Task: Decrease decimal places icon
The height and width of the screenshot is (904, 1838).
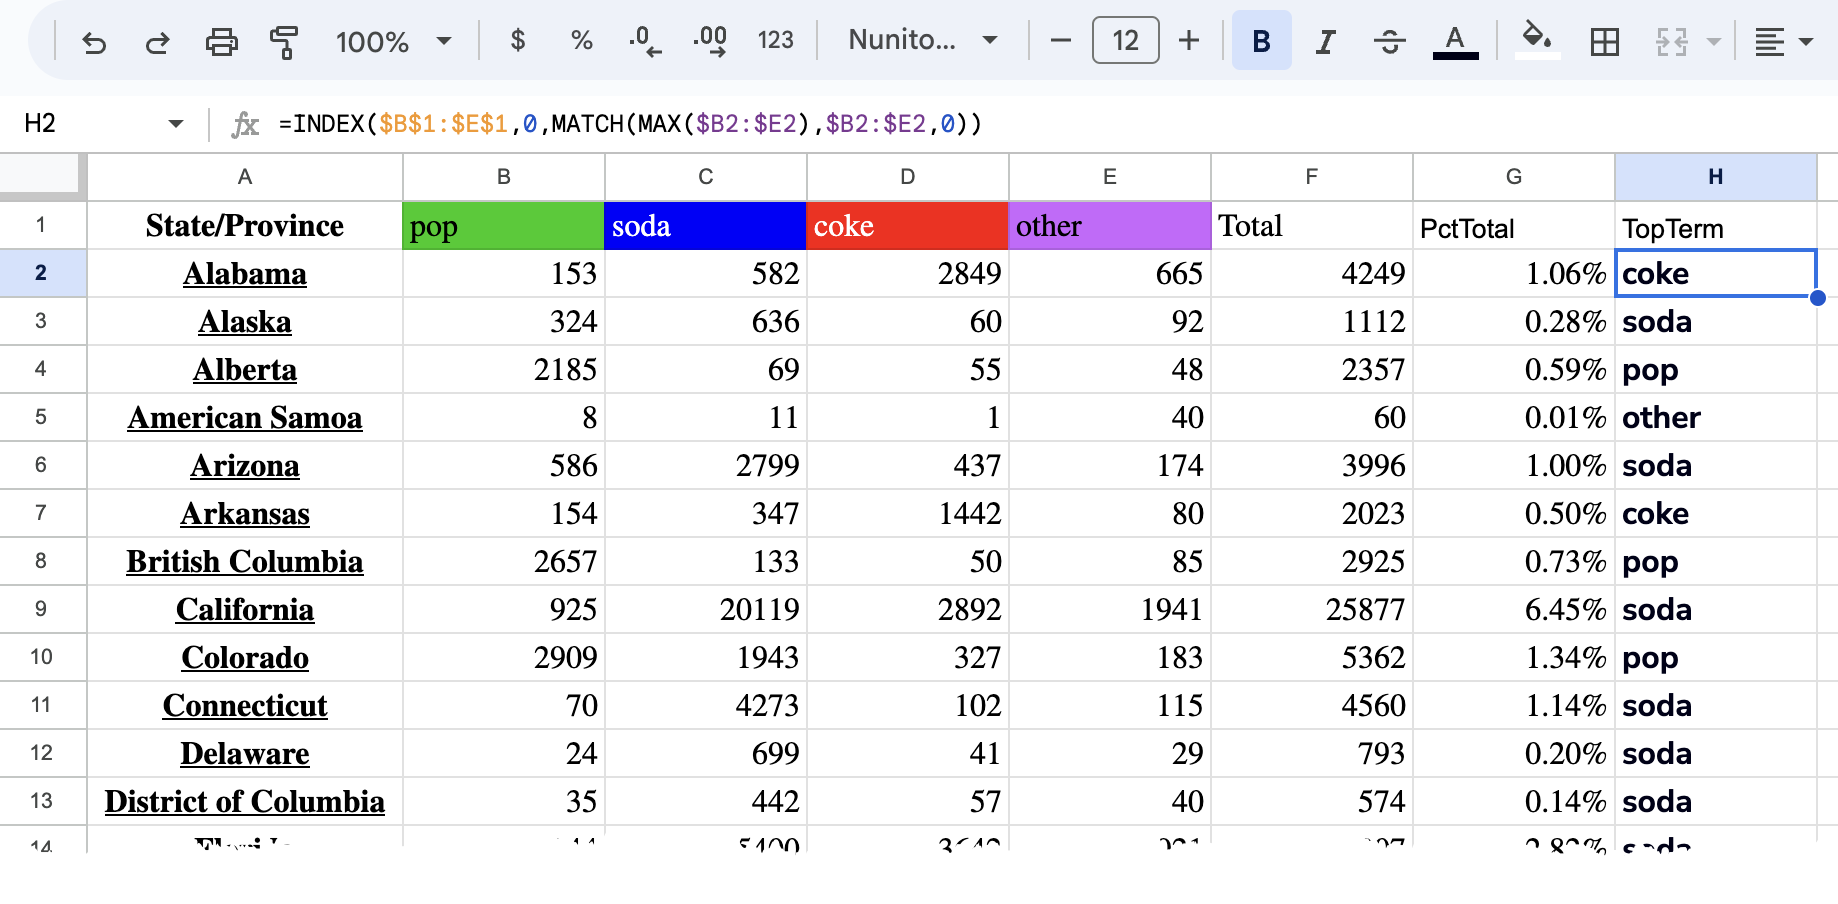Action: click(x=645, y=41)
